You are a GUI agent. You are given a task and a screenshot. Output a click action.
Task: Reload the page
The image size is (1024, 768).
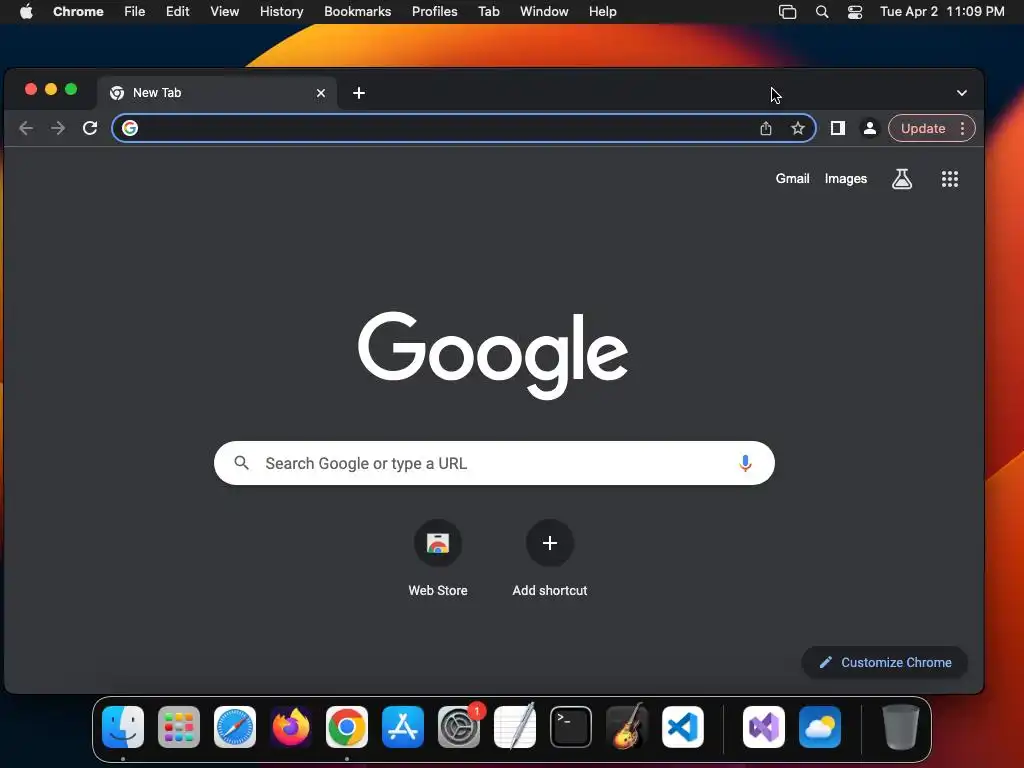point(90,128)
